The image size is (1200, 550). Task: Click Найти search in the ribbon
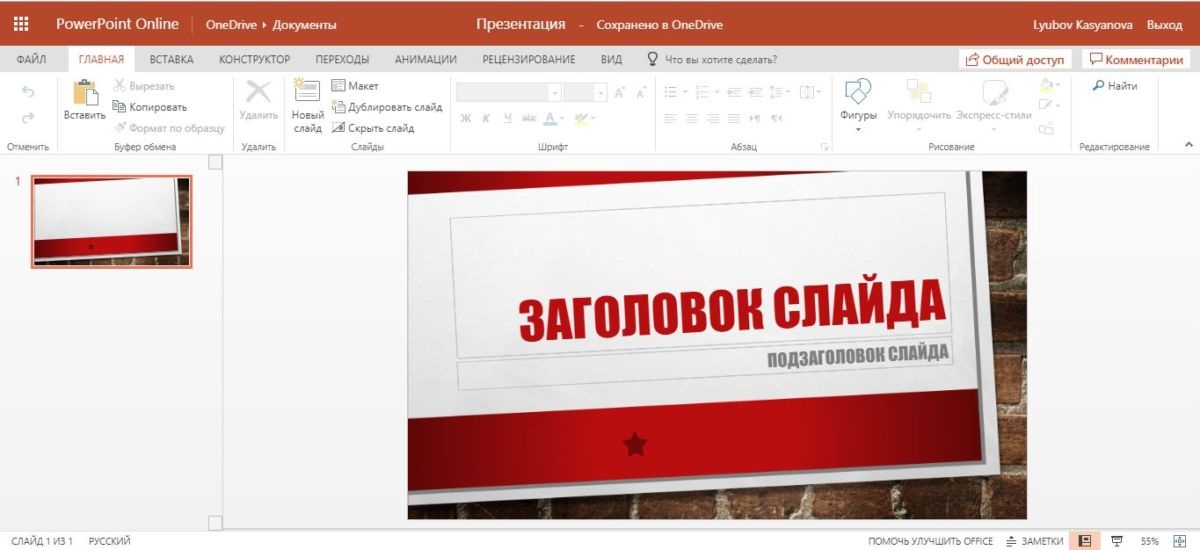1114,86
